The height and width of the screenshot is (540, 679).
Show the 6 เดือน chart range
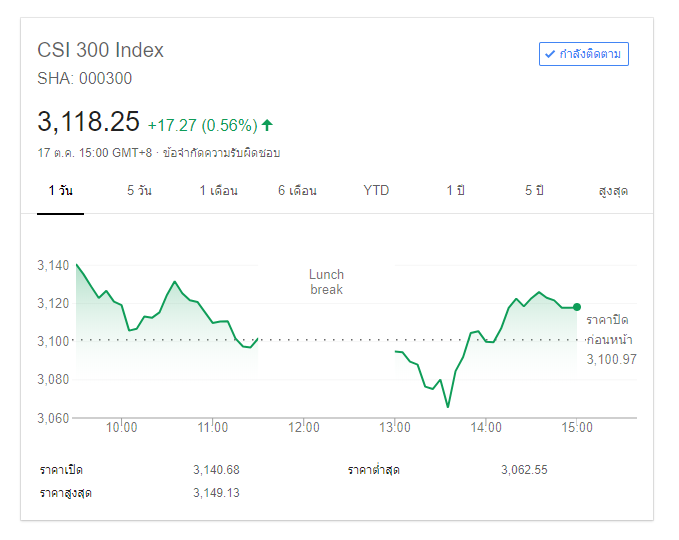point(297,190)
